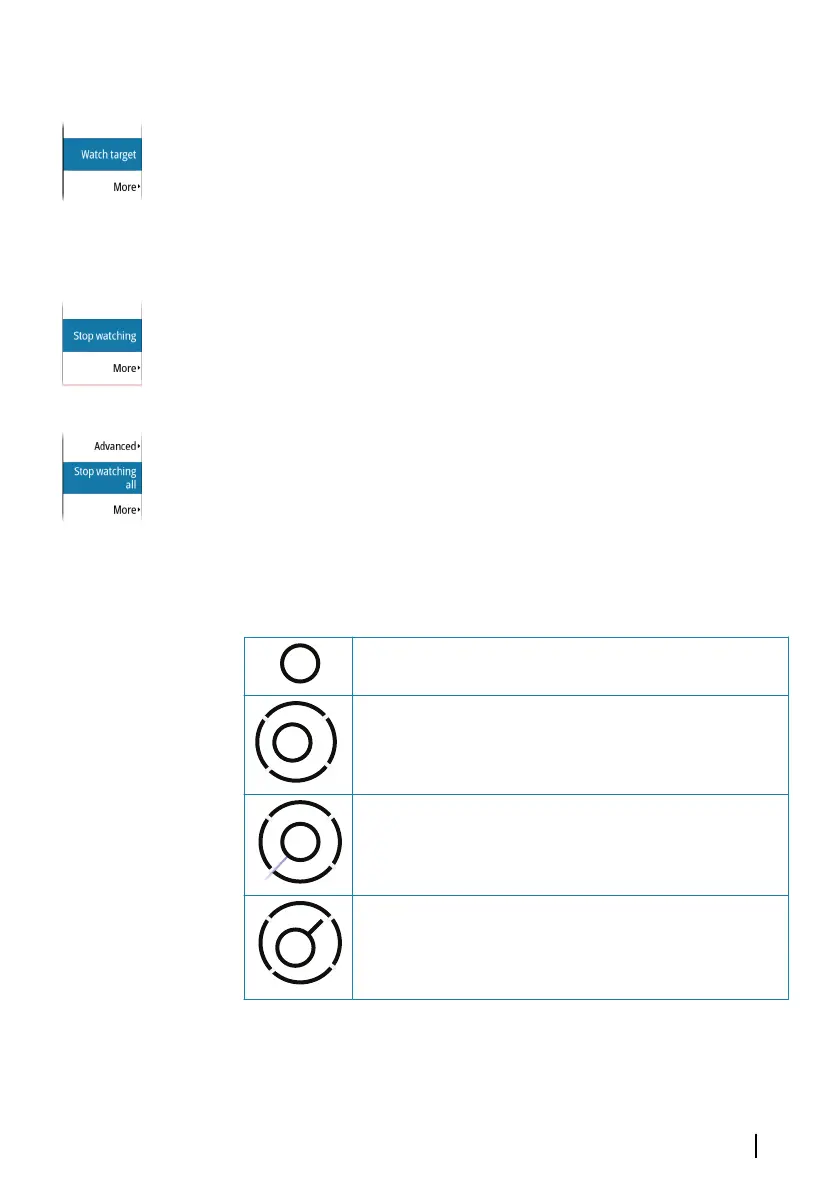Click the vertical bar at page bottom corner

click(x=755, y=1146)
